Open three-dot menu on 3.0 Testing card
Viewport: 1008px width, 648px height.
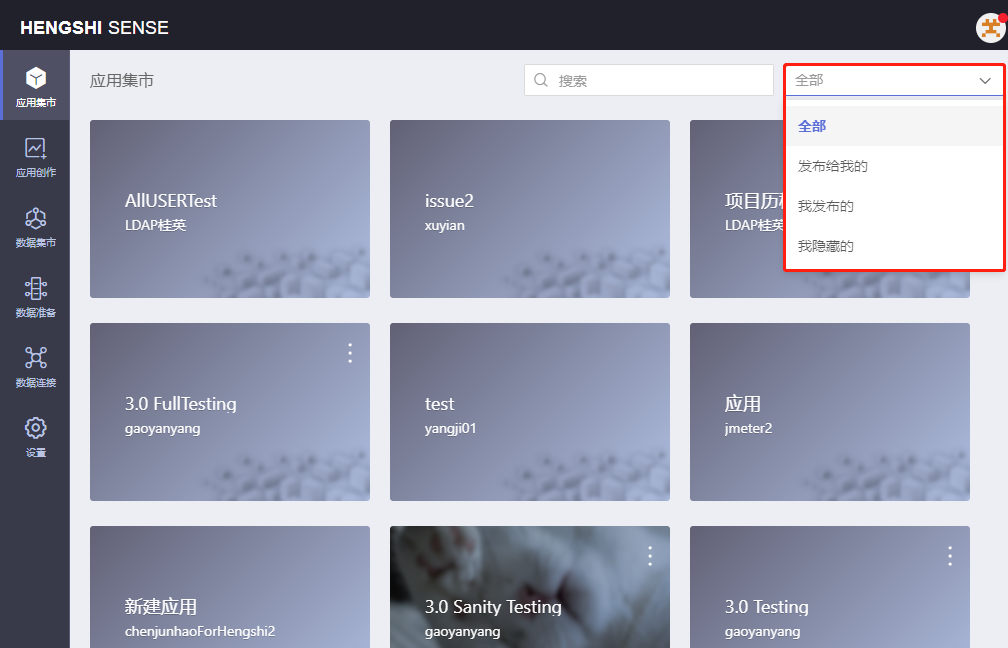click(950, 556)
